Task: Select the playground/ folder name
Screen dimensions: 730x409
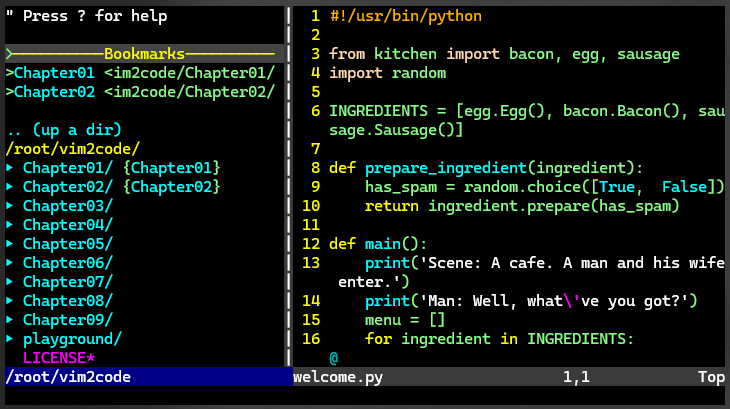Action: coord(72,339)
